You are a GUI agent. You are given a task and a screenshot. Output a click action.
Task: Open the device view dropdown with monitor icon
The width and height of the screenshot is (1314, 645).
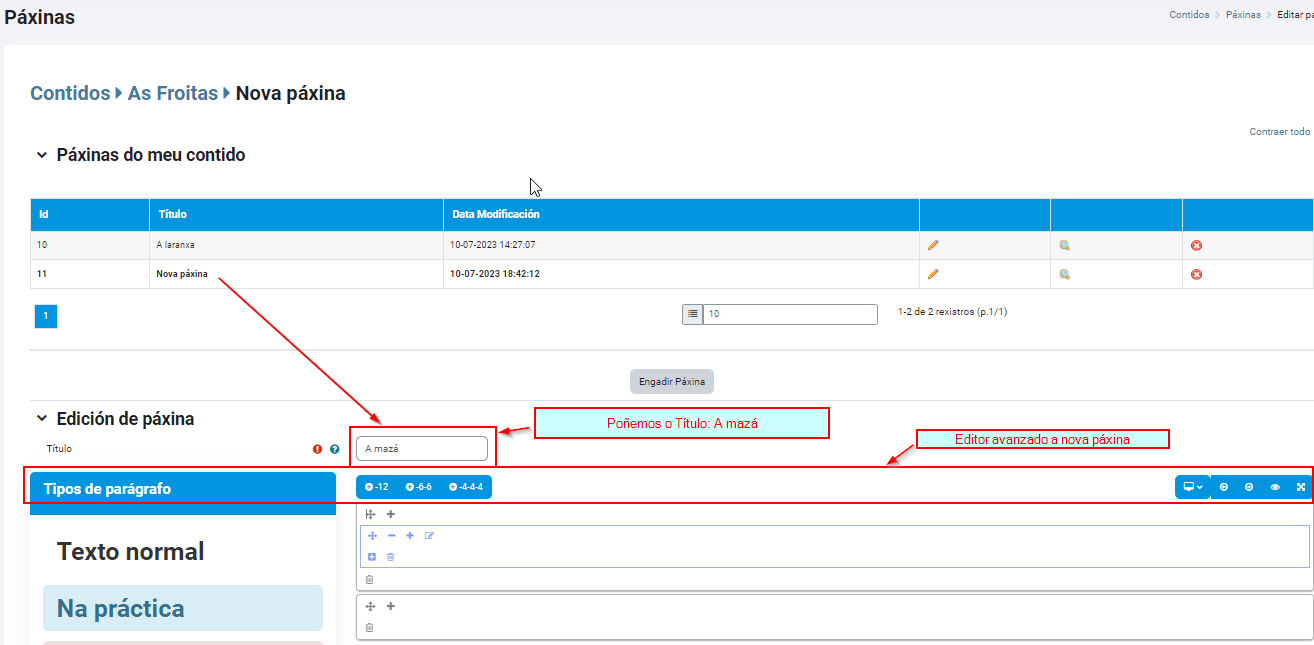coord(1192,487)
